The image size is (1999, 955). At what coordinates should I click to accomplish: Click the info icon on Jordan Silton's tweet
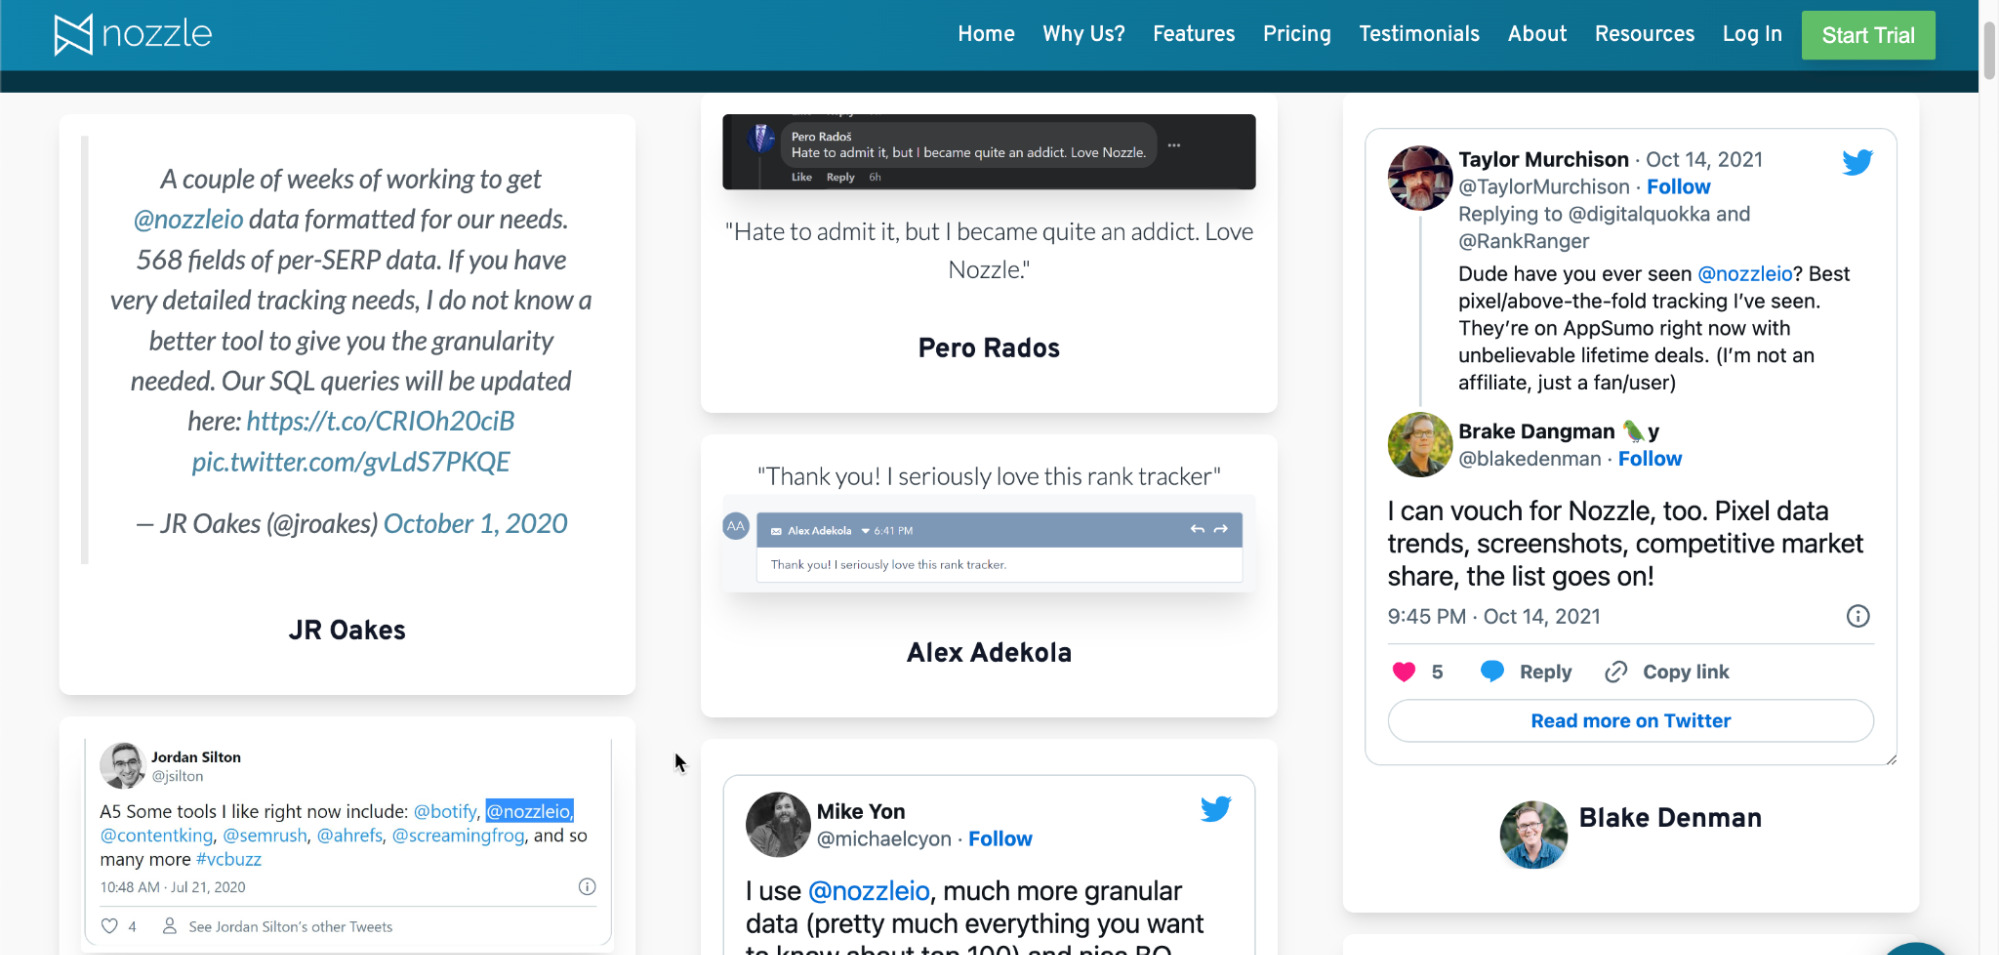[587, 886]
